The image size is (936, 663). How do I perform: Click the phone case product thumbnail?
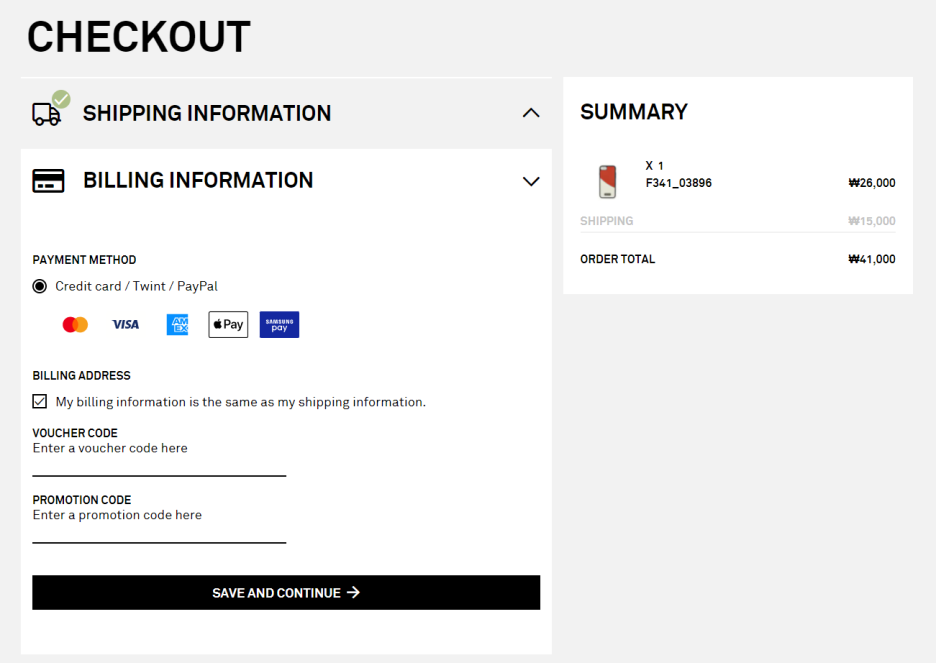click(607, 182)
